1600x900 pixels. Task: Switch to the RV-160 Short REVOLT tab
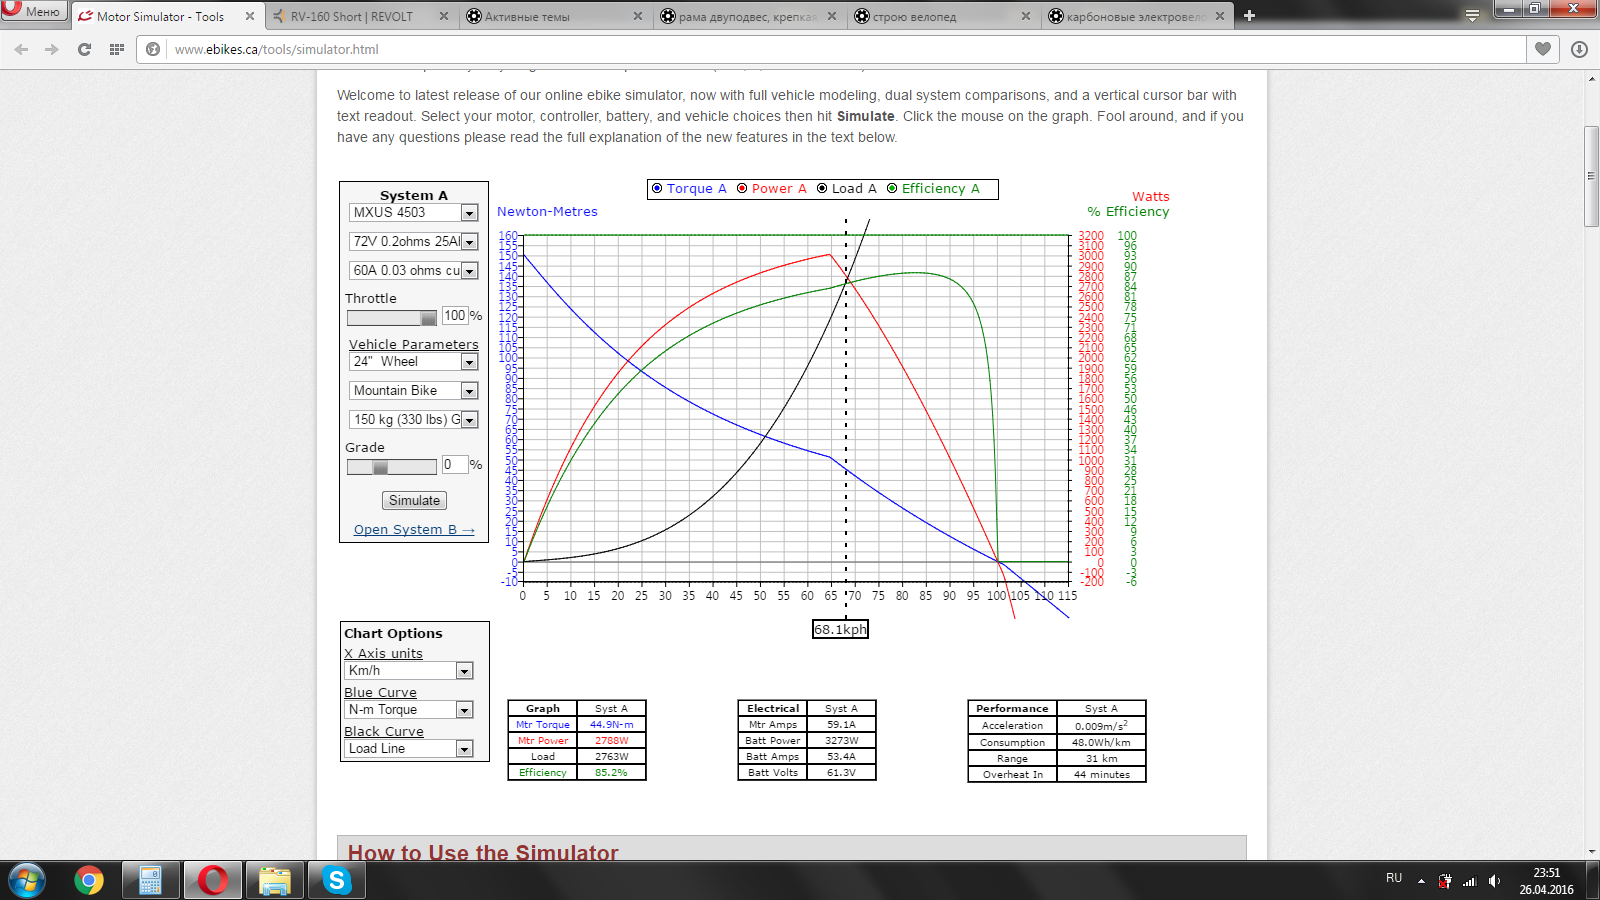tap(351, 16)
